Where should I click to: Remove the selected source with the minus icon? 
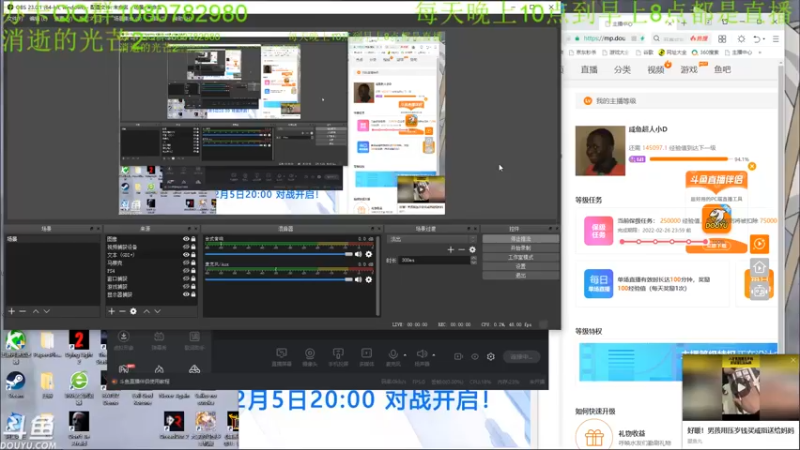coord(122,311)
